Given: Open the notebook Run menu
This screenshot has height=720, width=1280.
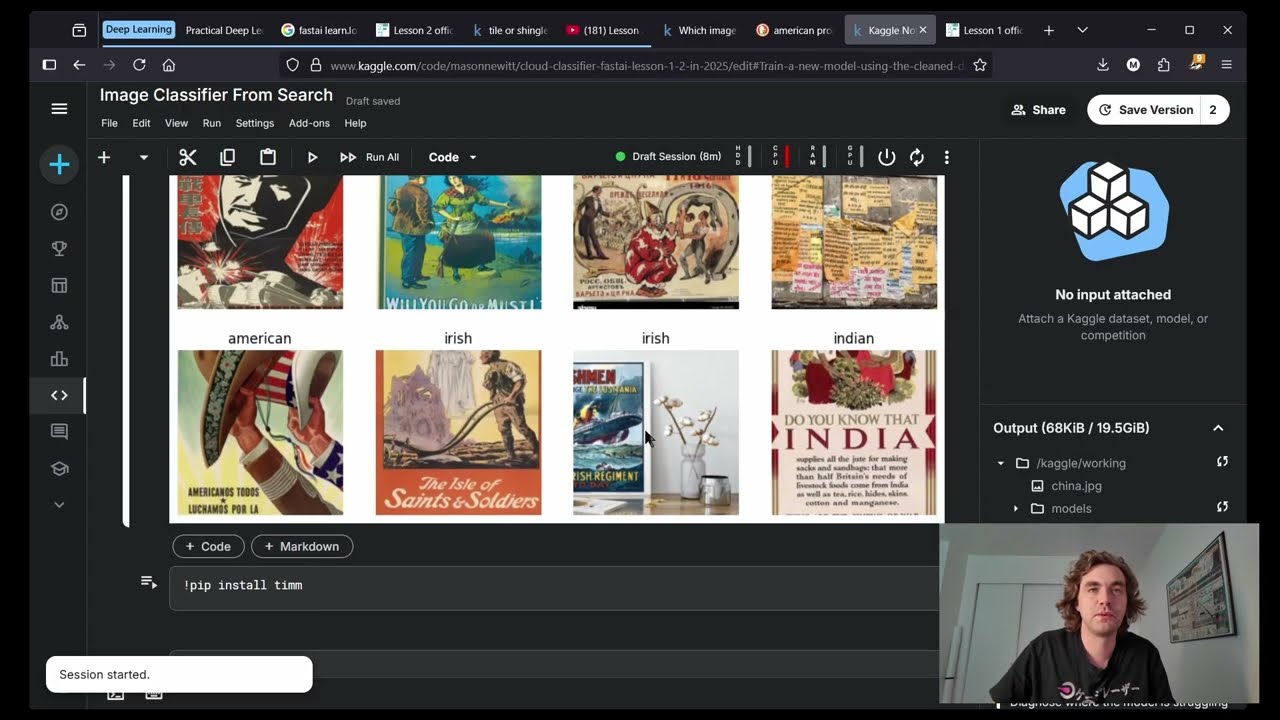Looking at the screenshot, I should point(212,123).
